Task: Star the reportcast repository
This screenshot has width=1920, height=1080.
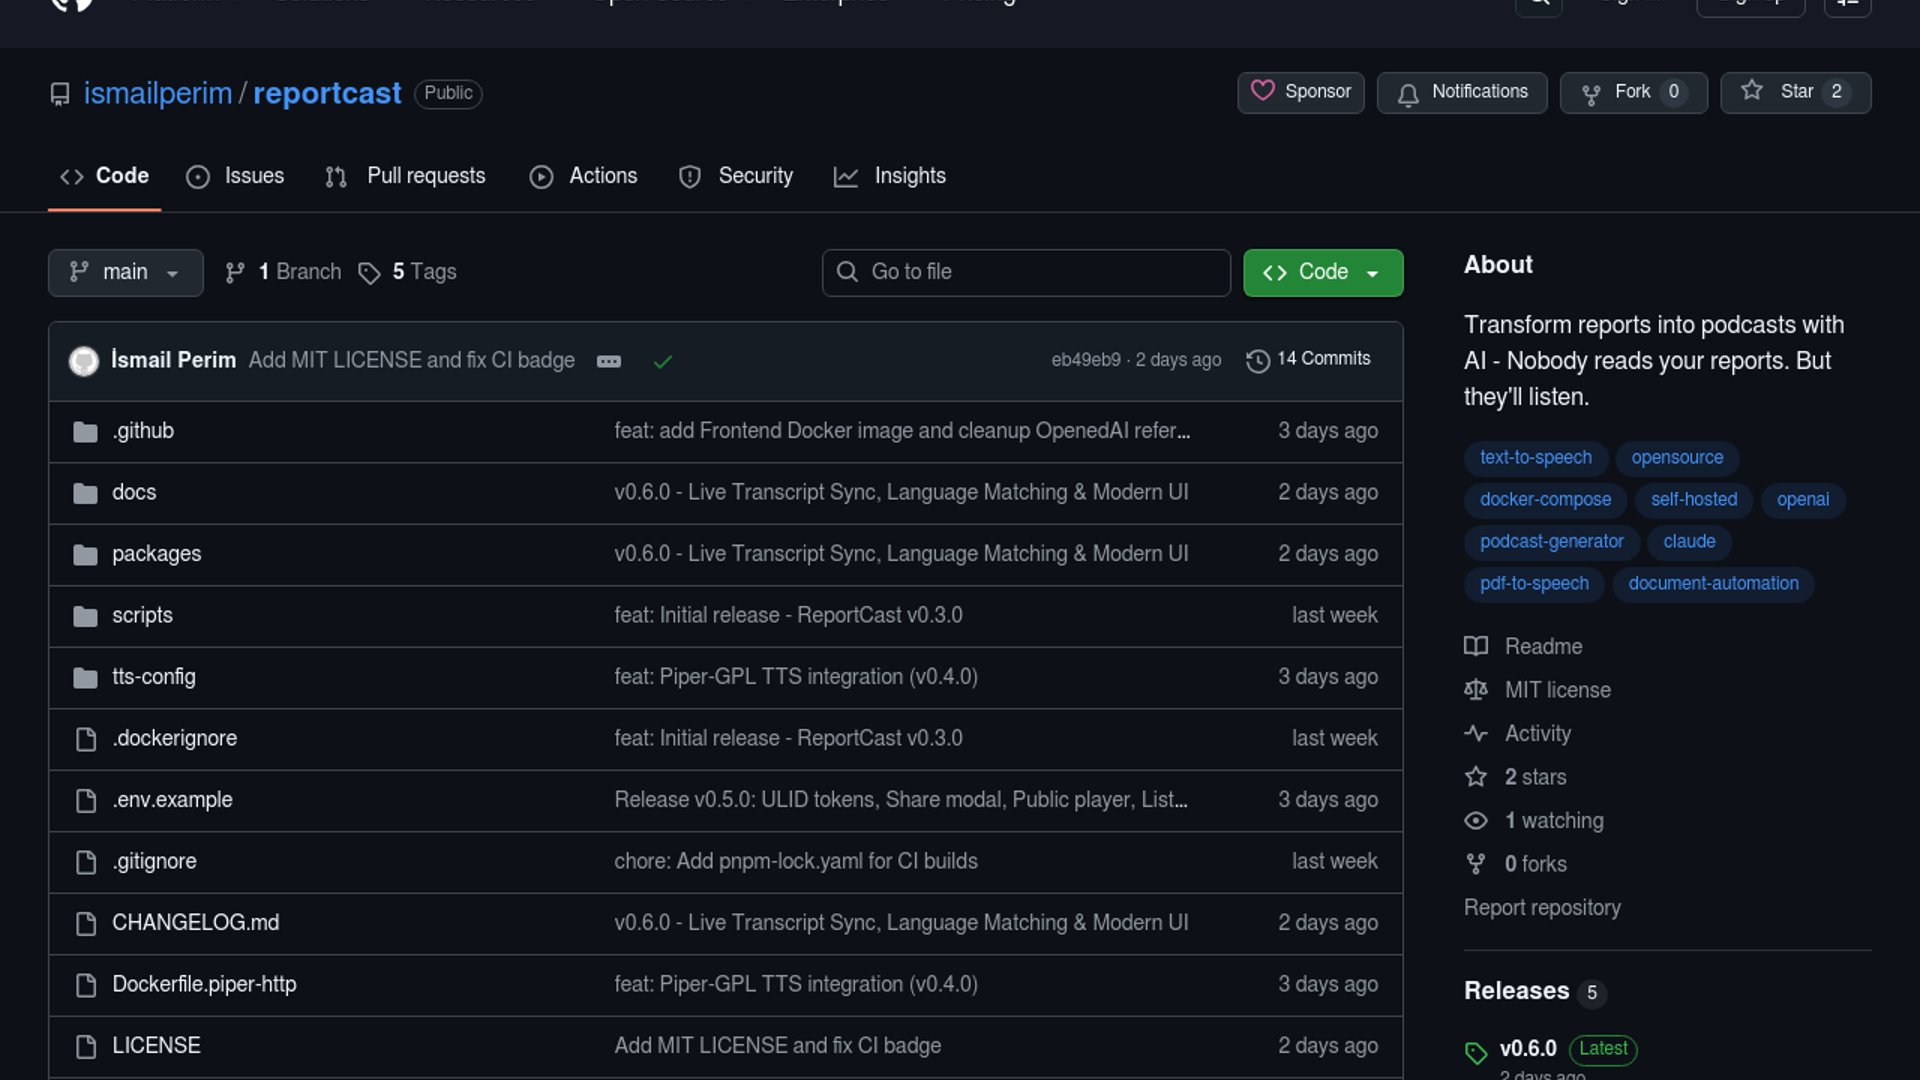Action: [x=1795, y=92]
